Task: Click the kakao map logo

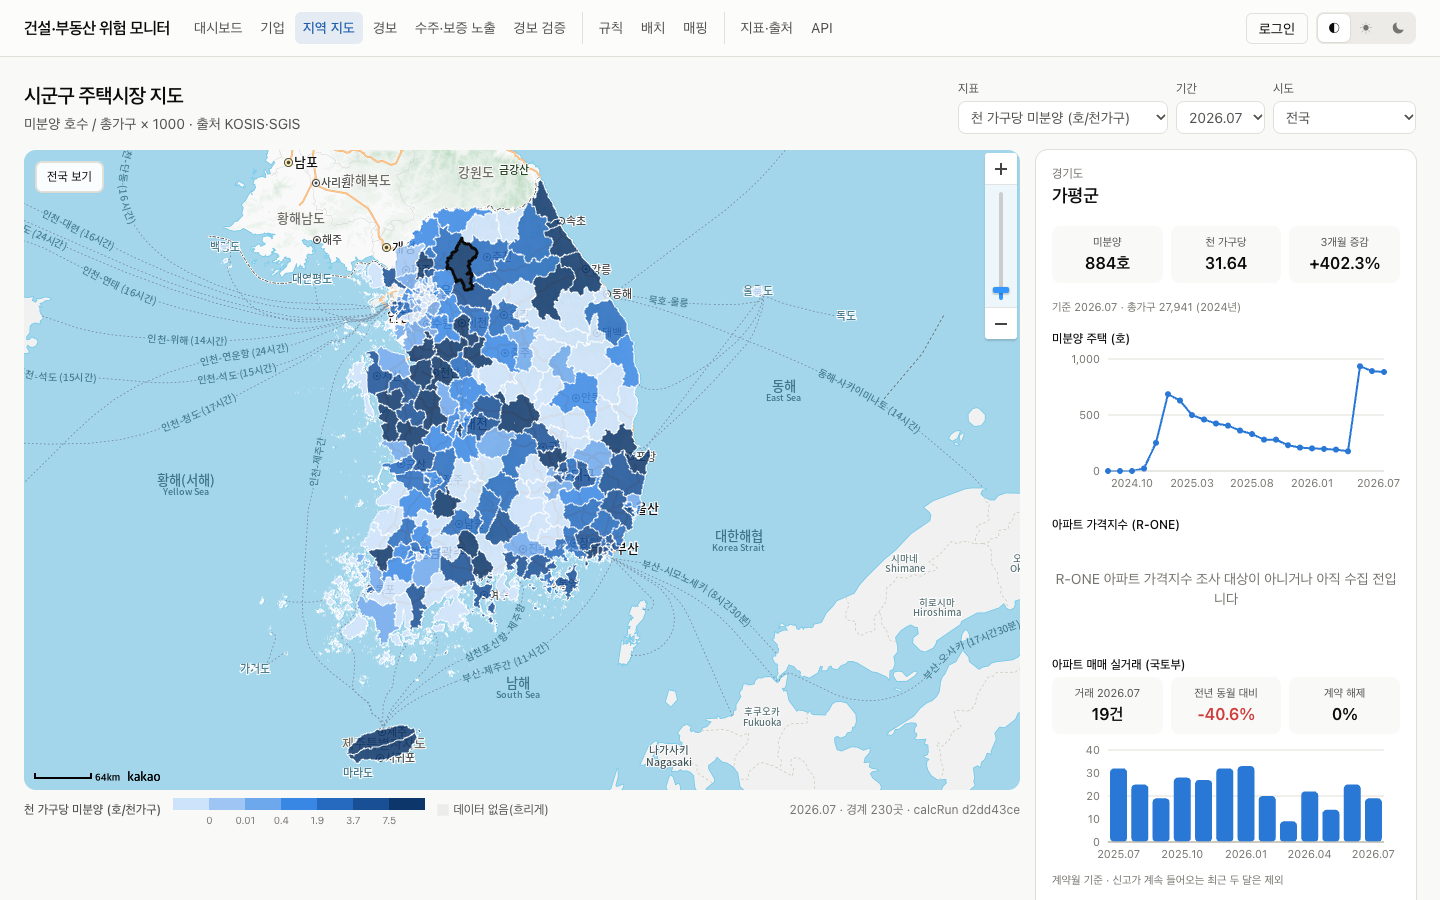Action: click(x=143, y=776)
